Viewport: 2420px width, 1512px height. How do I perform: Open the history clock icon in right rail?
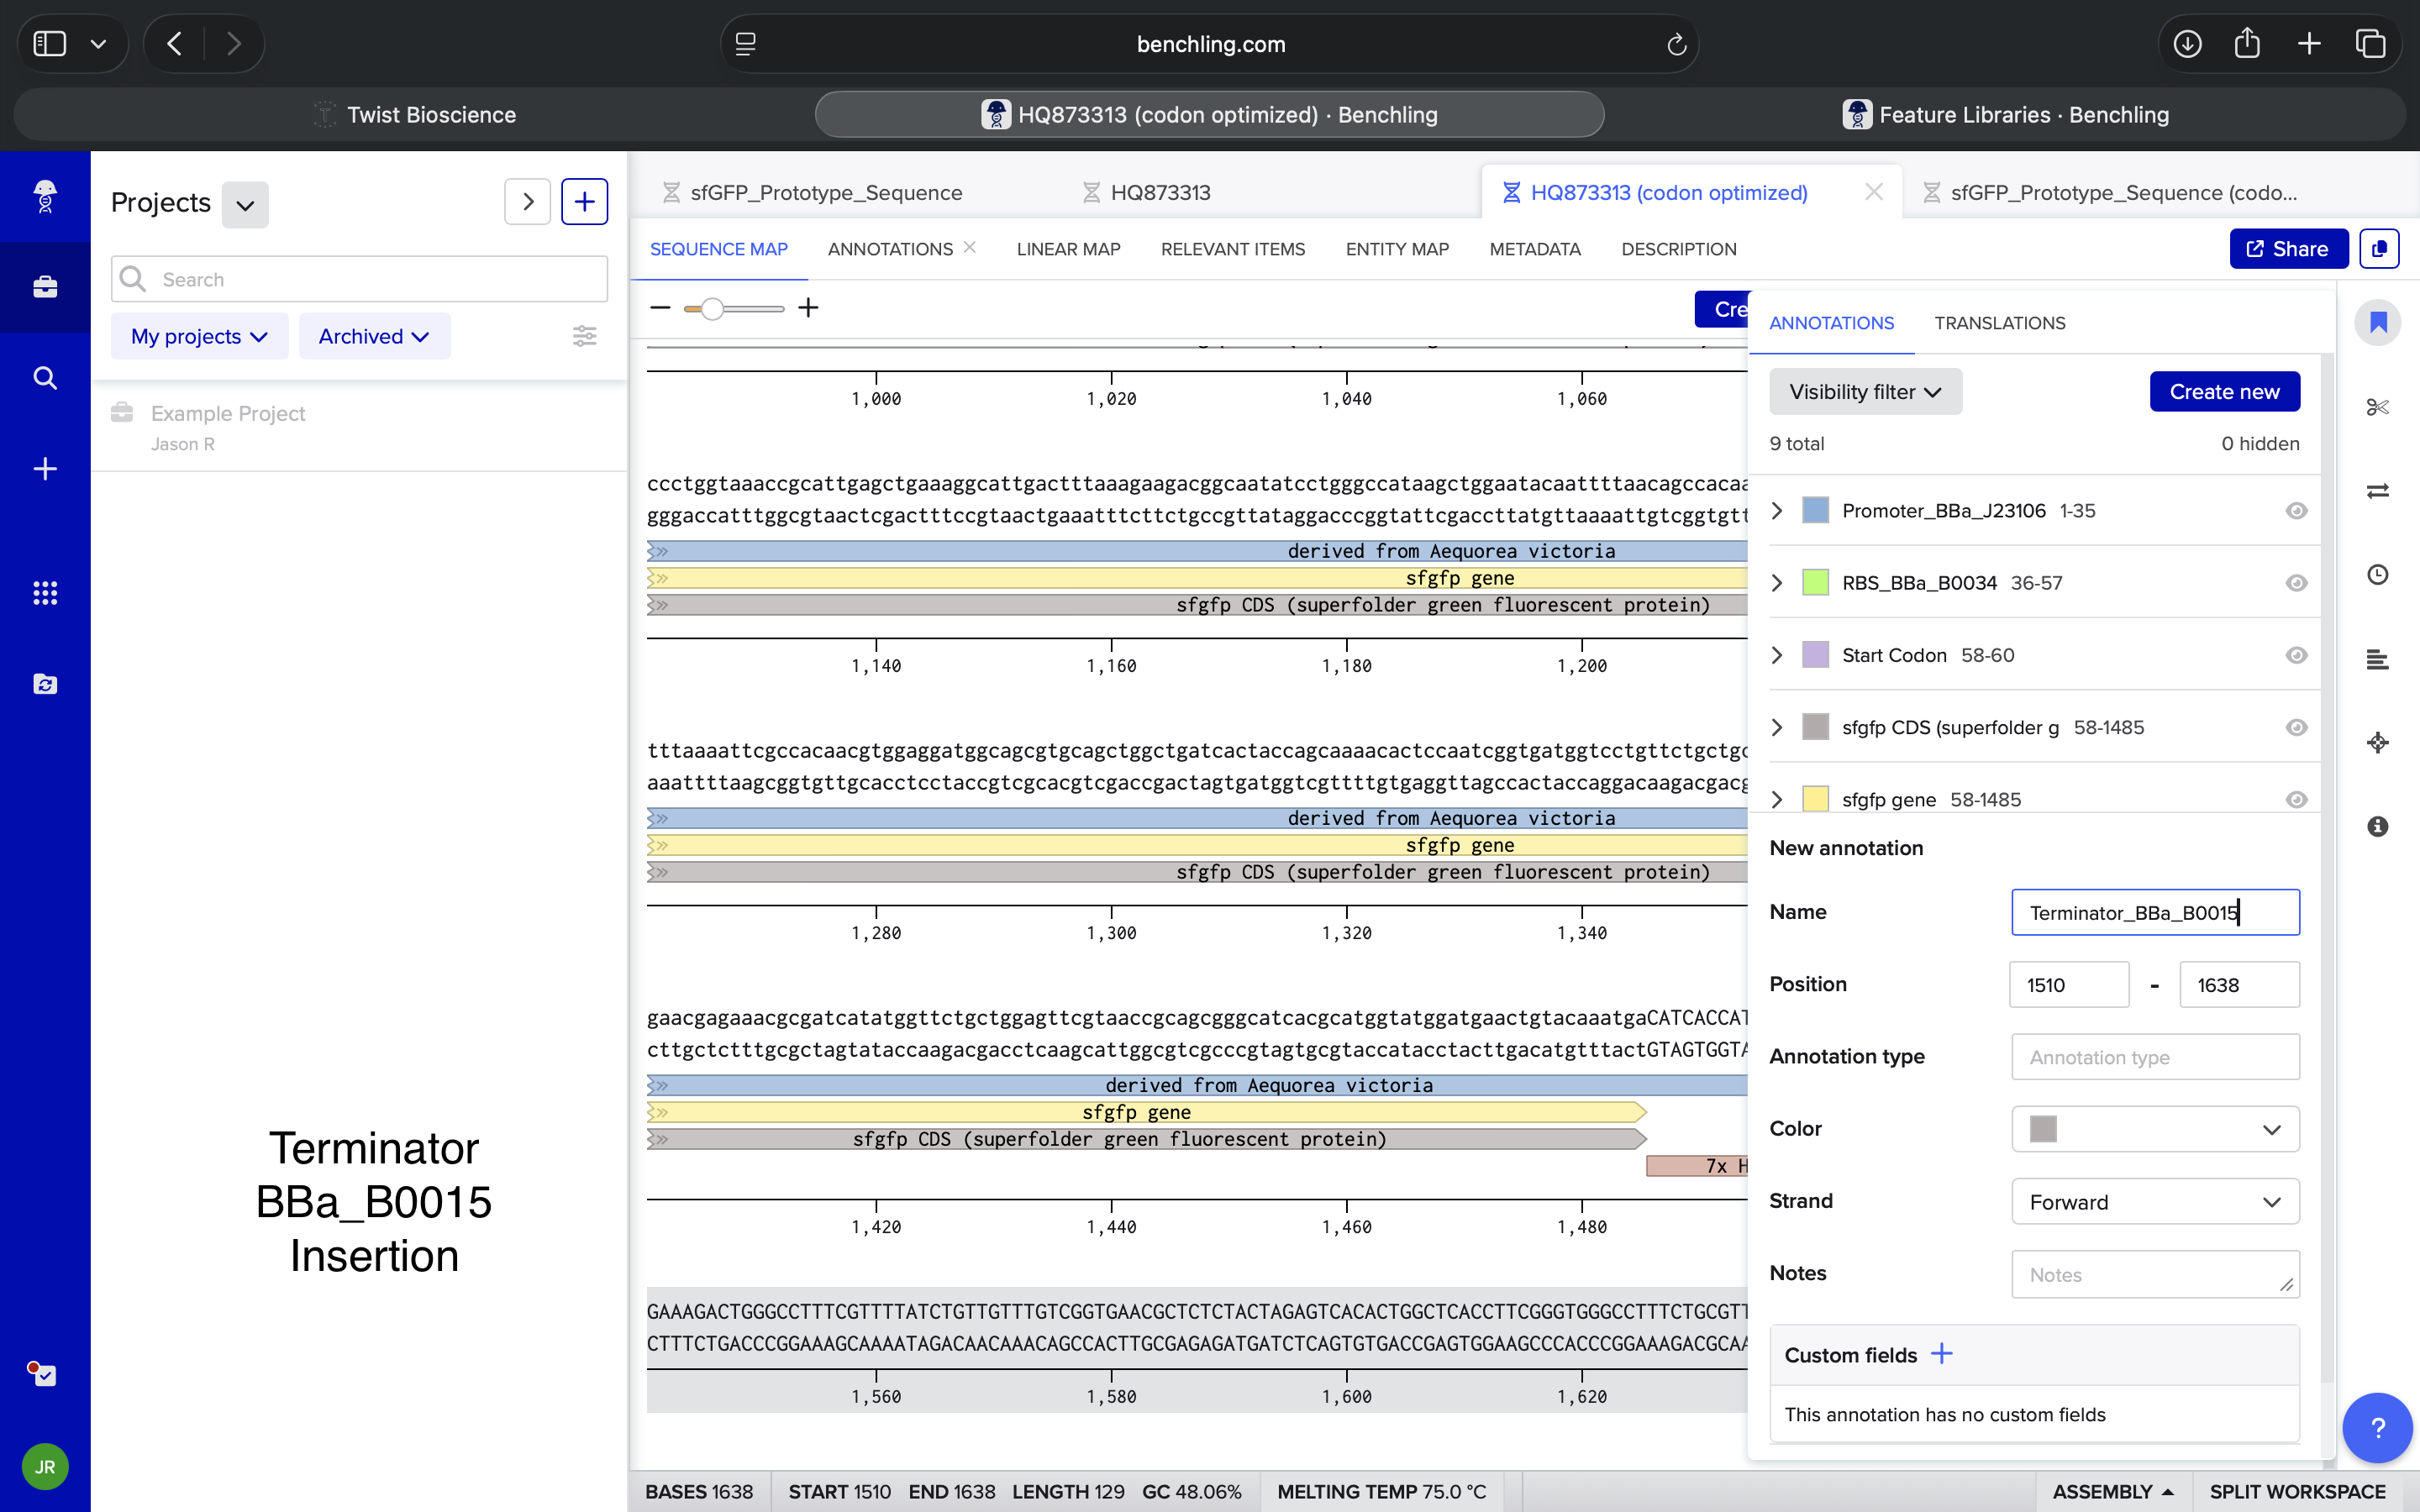tap(2377, 575)
